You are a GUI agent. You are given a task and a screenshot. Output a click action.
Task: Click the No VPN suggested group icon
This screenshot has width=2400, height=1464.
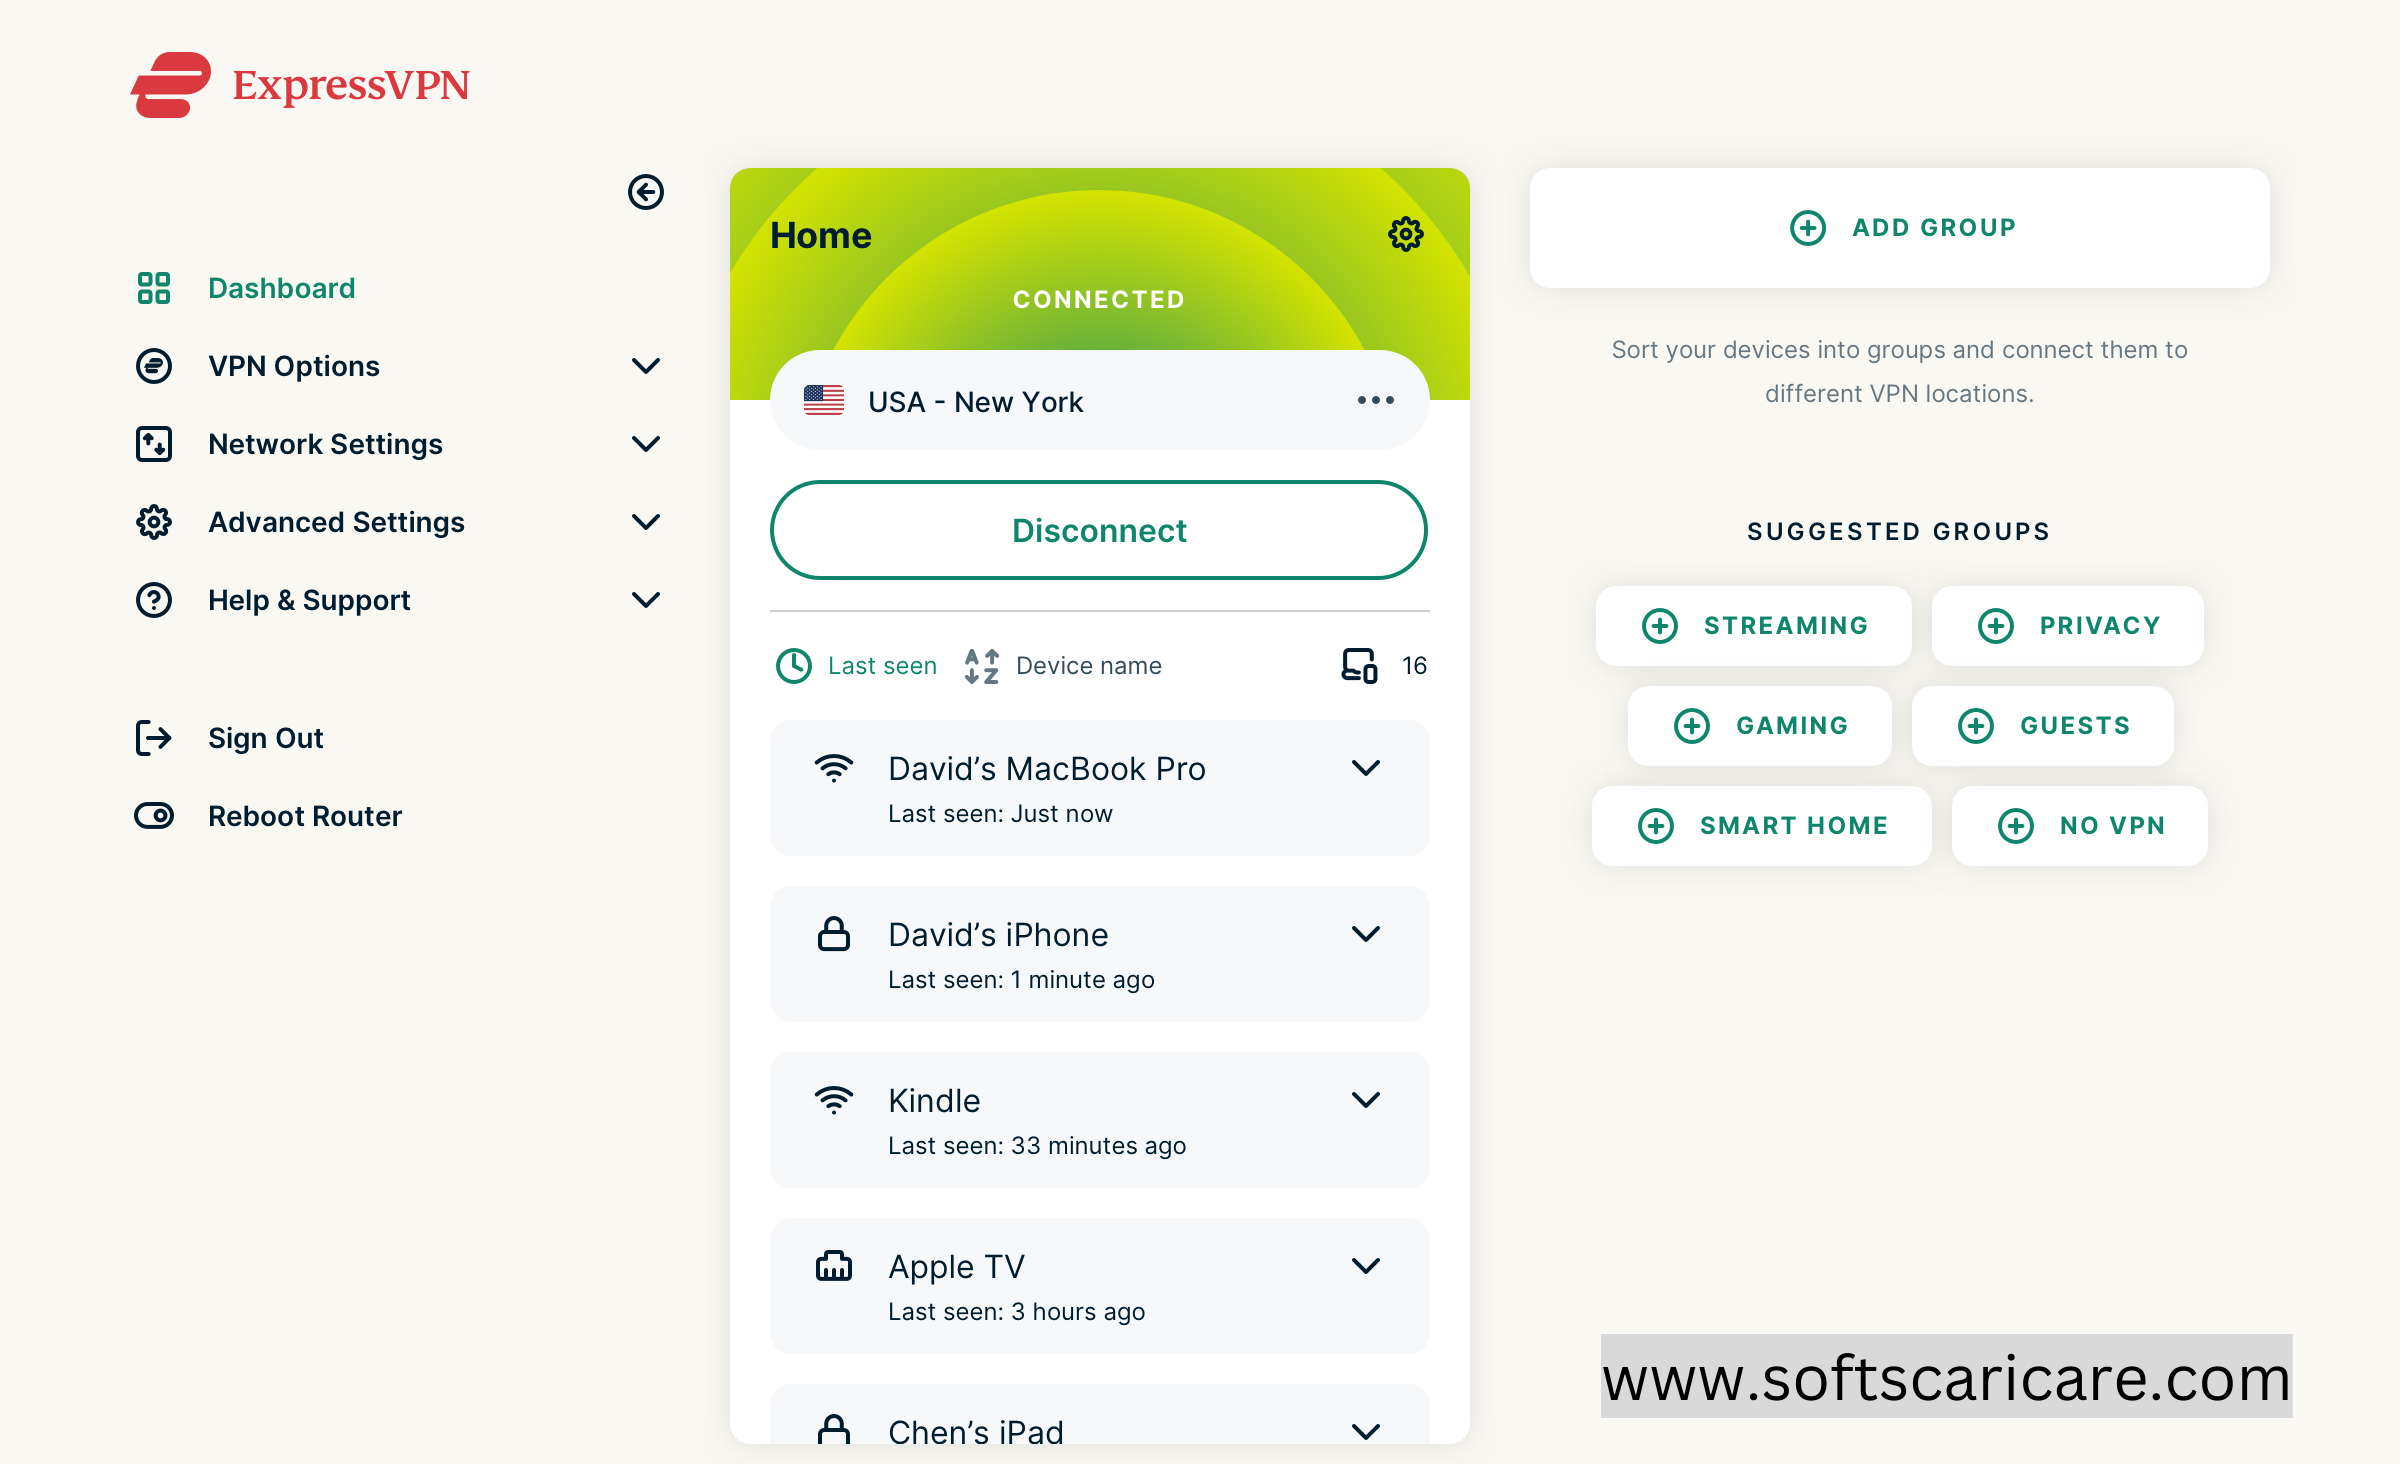coord(2016,823)
